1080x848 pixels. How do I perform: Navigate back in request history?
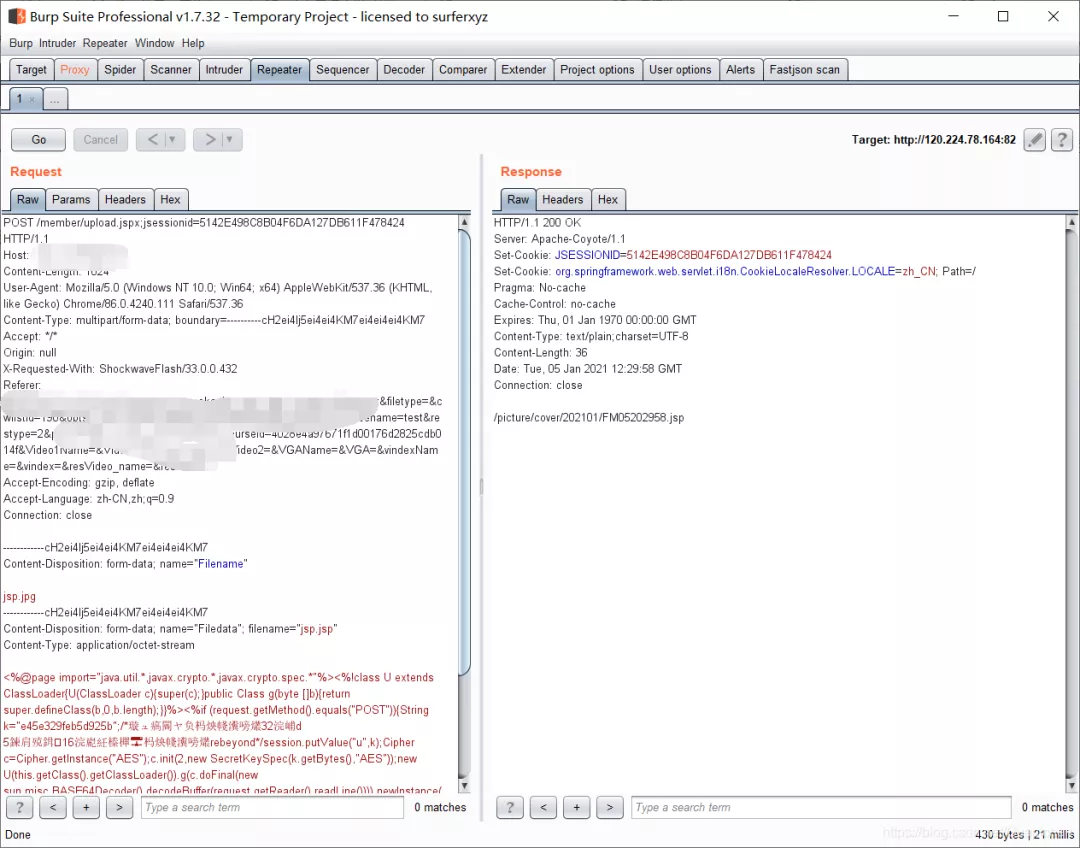point(152,140)
